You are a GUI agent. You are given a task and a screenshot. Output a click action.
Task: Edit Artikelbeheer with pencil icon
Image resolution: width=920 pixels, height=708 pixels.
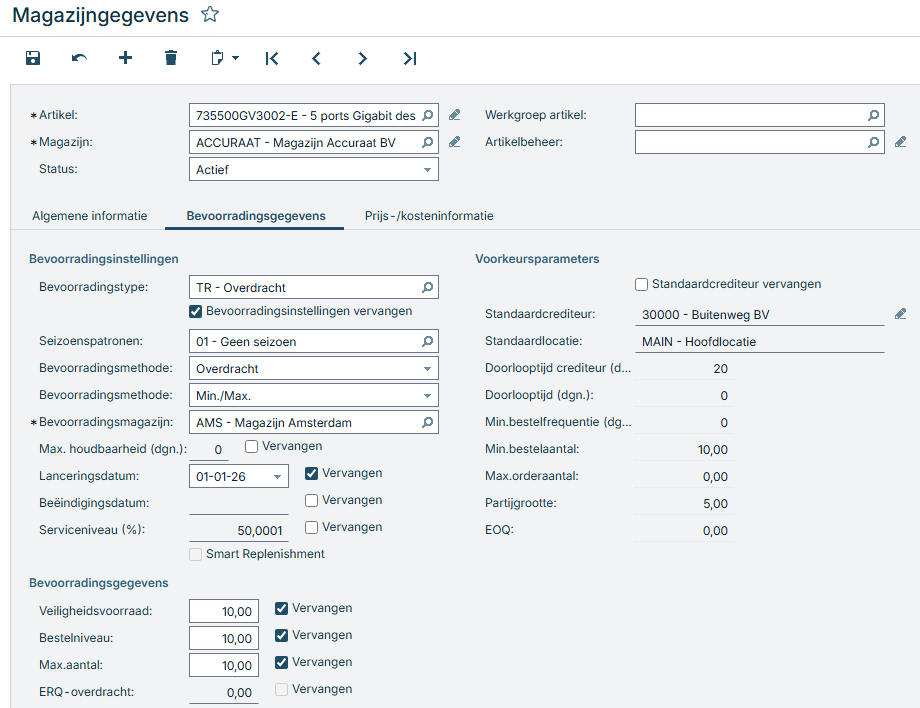click(x=901, y=142)
